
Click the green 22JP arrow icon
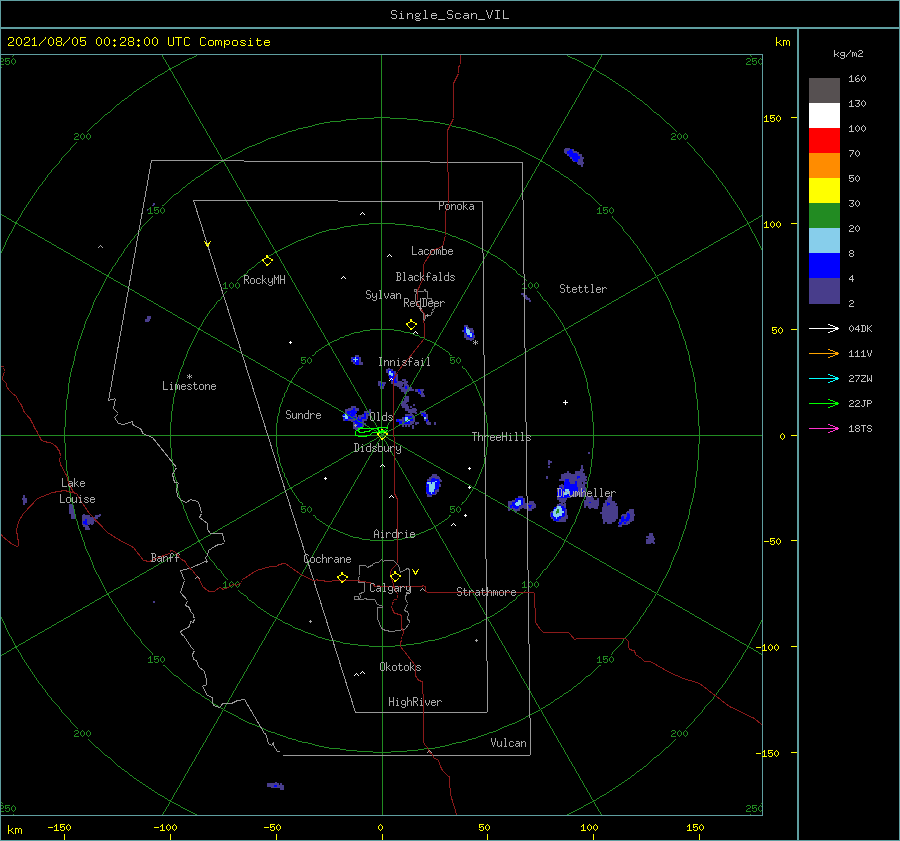[x=824, y=404]
